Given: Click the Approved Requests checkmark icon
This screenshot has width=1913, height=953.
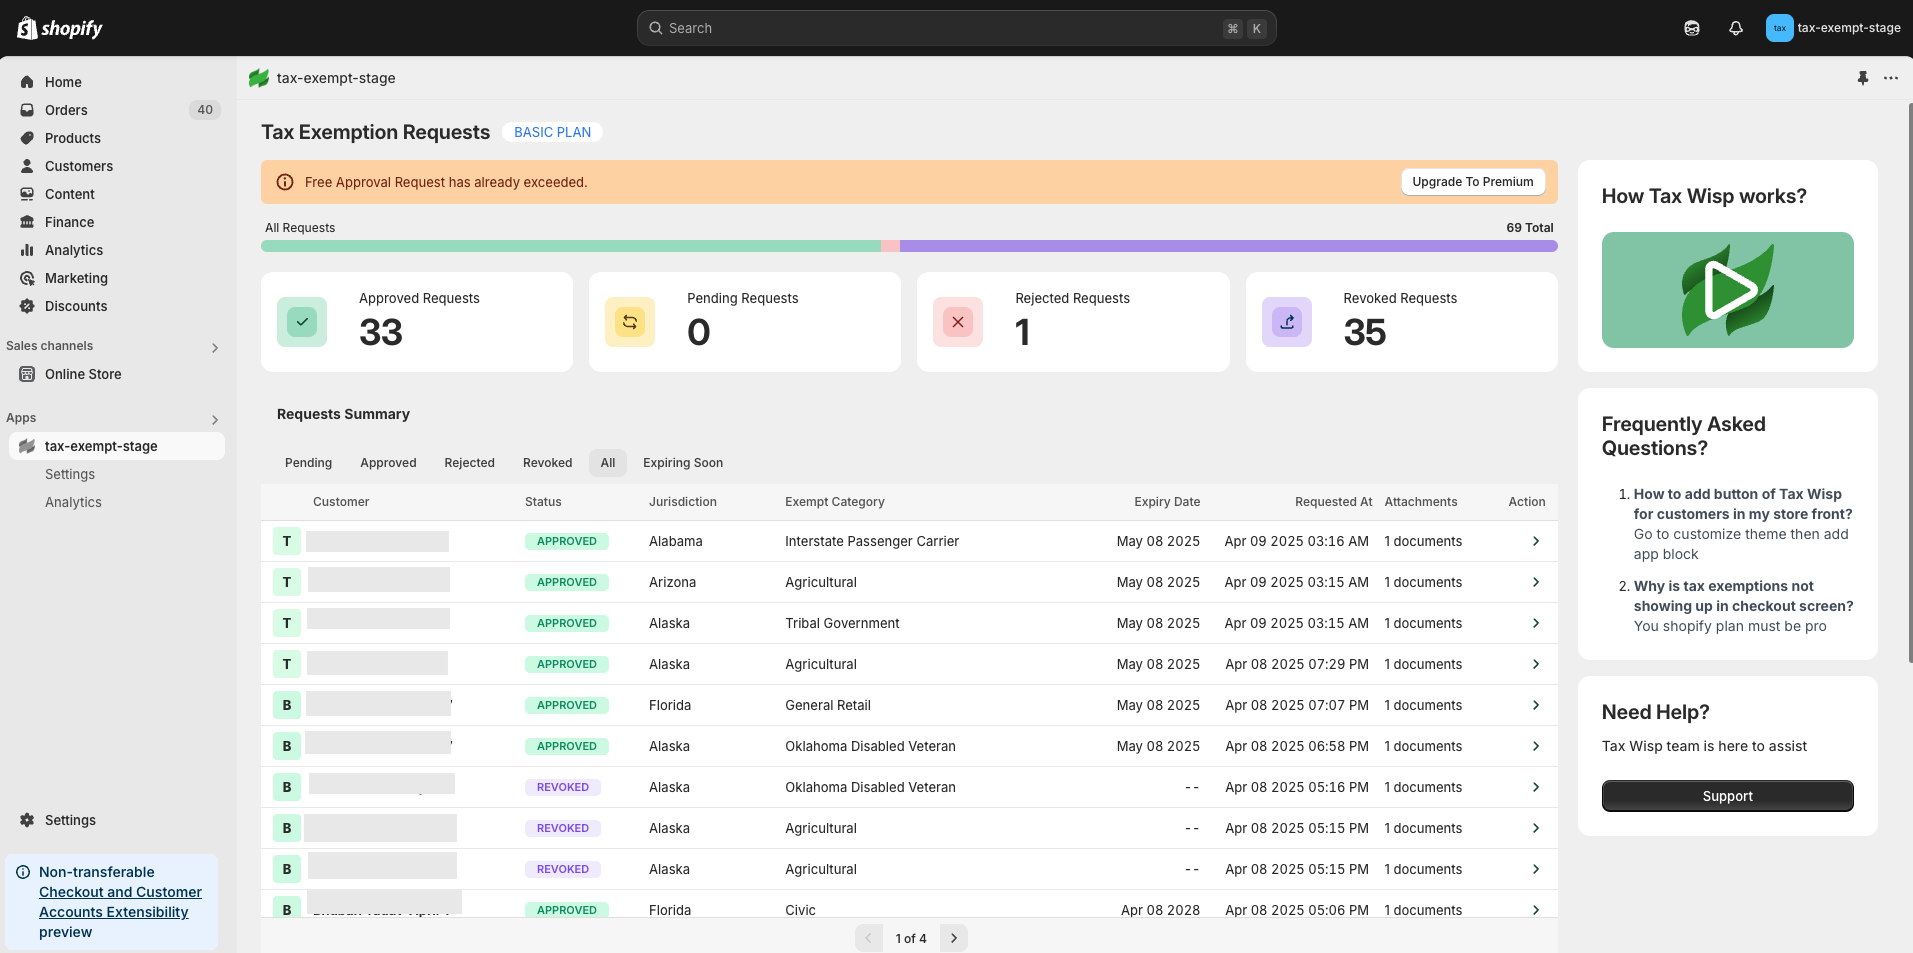Looking at the screenshot, I should tap(302, 322).
